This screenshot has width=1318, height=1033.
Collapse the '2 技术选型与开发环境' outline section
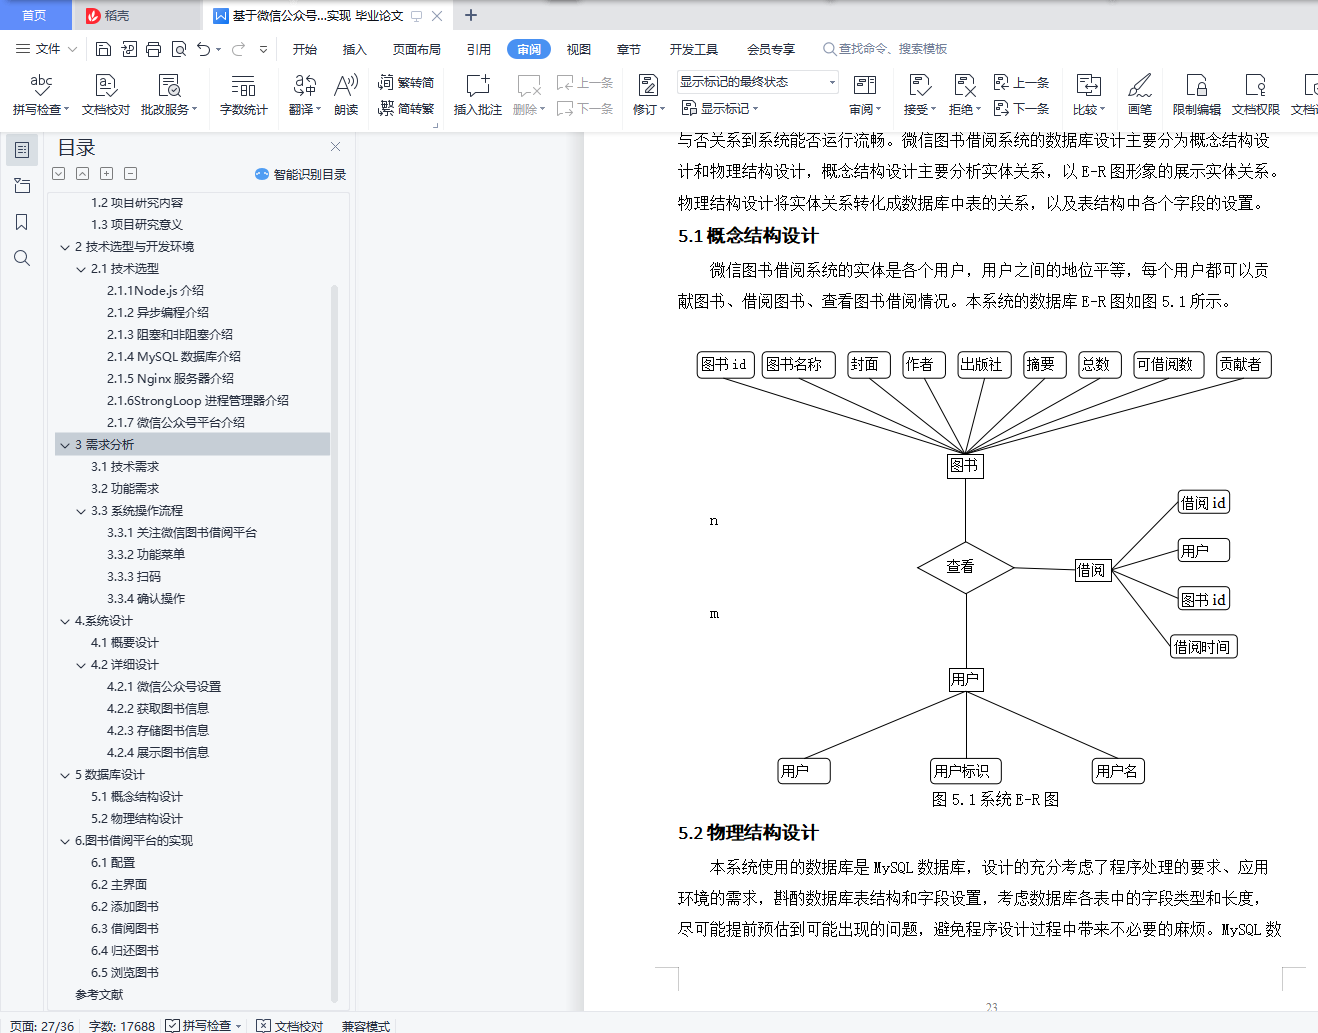pos(65,247)
